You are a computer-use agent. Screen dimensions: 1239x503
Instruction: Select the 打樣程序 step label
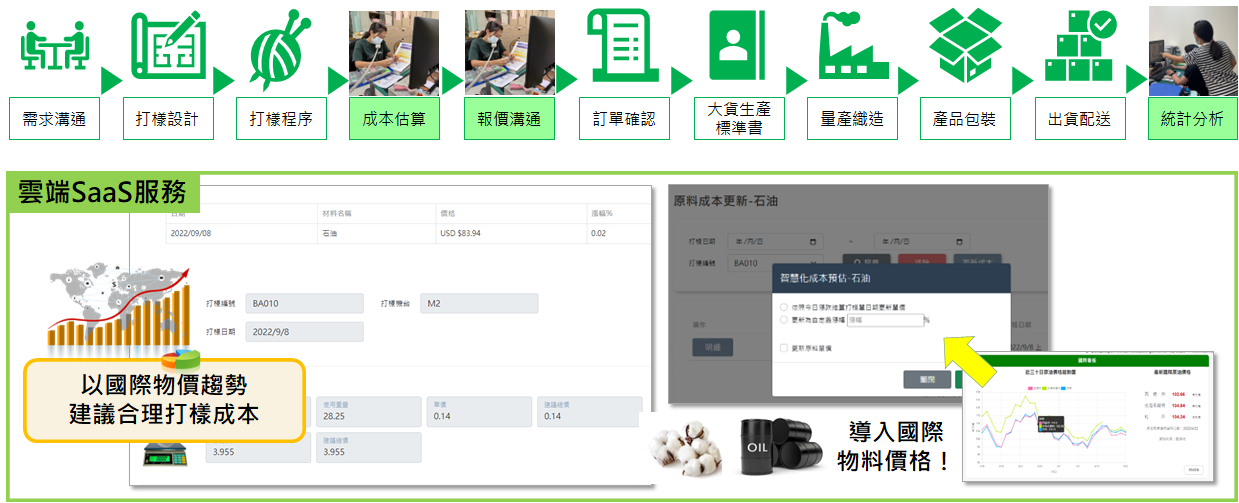[x=281, y=119]
